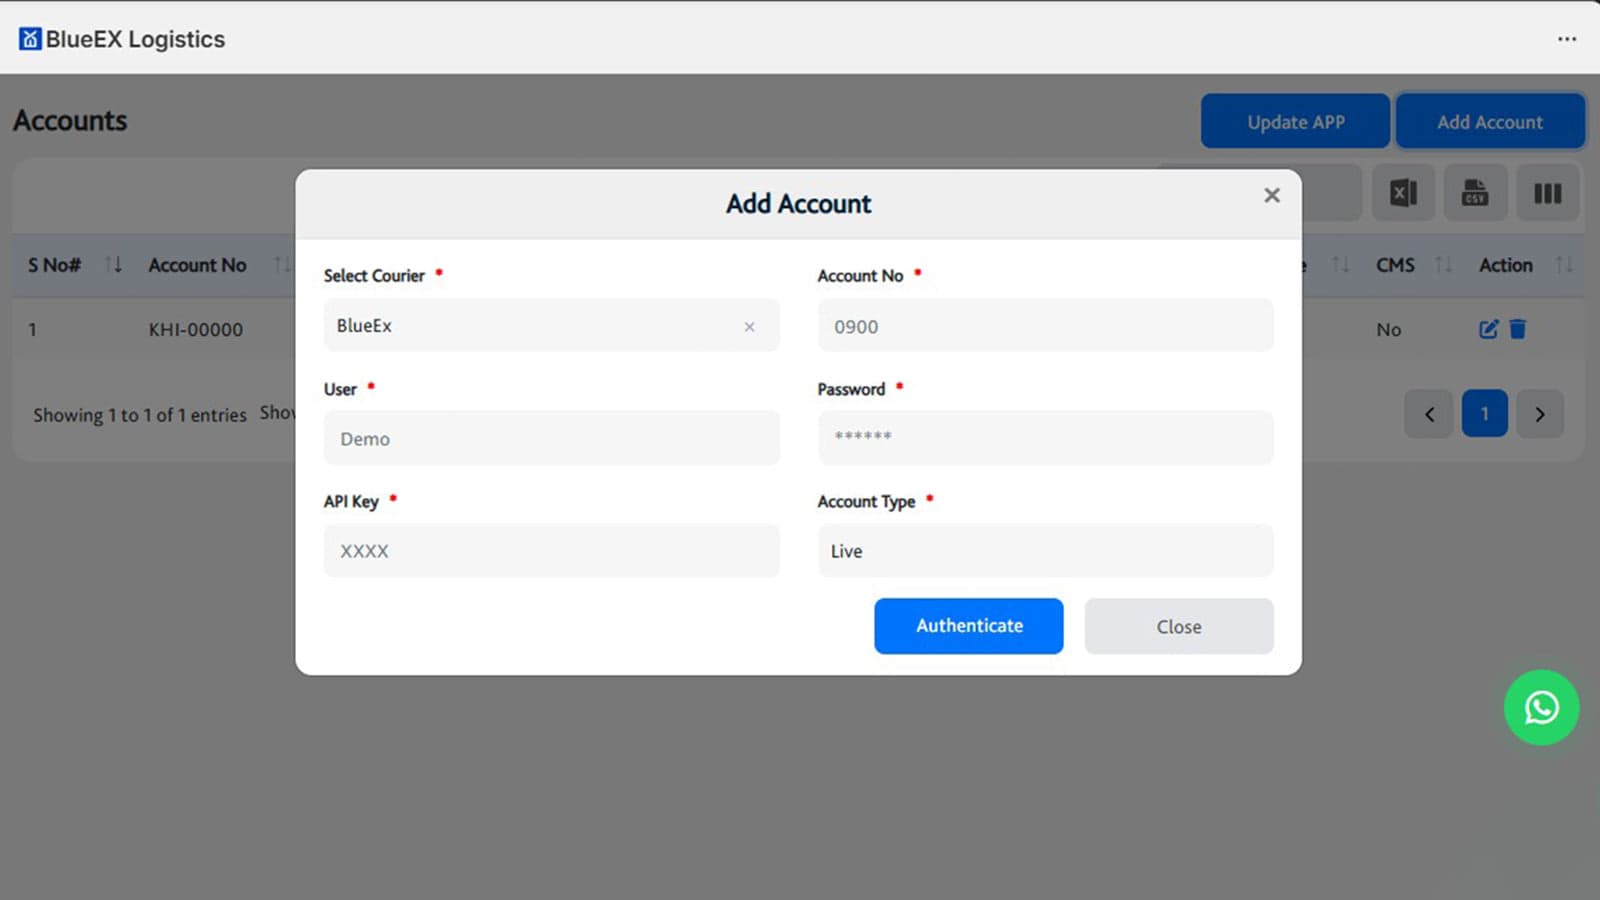Open WhatsApp support chat
The image size is (1600, 900).
1541,708
